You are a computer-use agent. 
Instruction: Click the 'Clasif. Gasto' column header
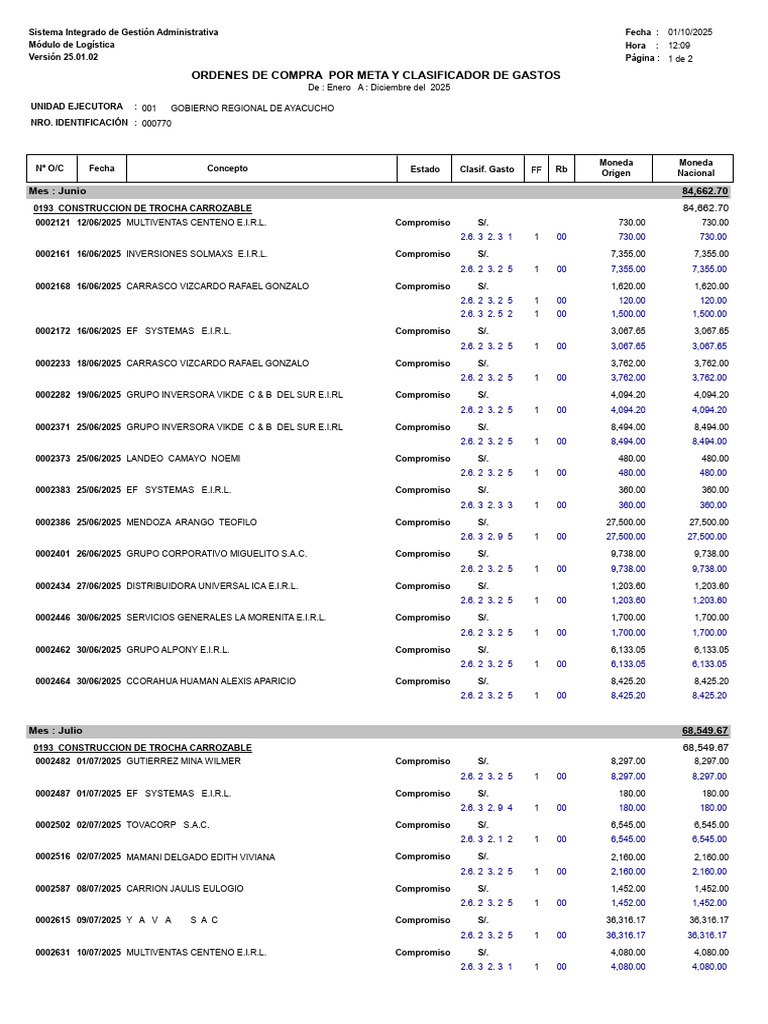(487, 168)
